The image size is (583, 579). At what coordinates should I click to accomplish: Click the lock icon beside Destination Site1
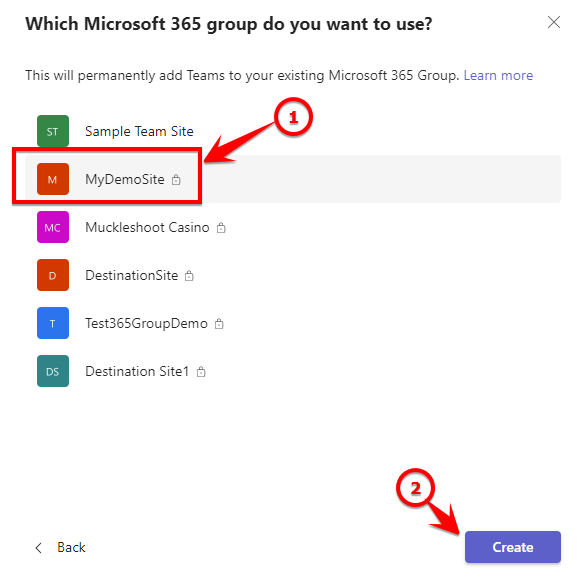point(201,371)
